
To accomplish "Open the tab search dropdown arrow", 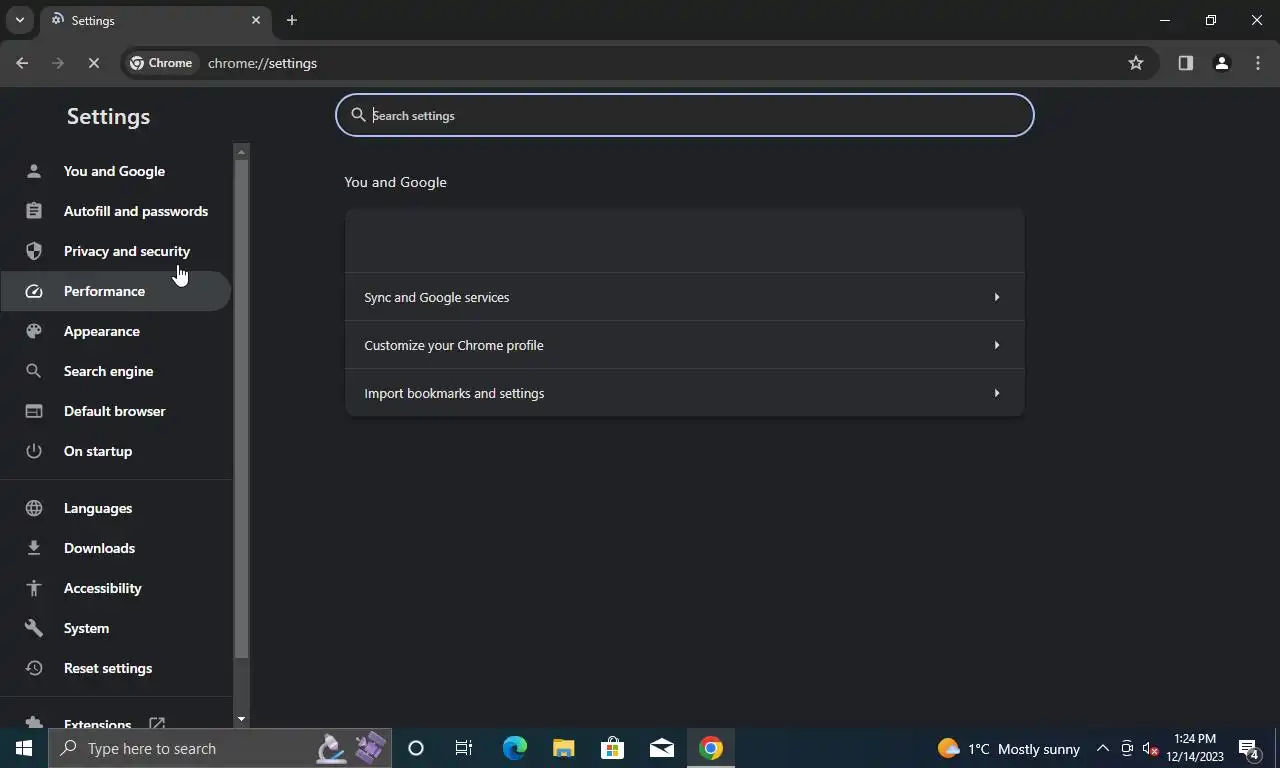I will coord(19,20).
